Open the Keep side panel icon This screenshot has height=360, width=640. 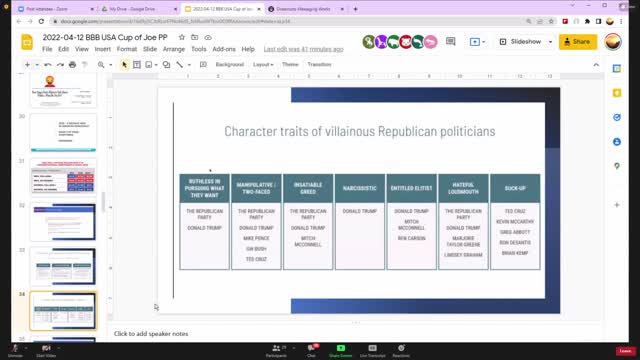pos(617,93)
